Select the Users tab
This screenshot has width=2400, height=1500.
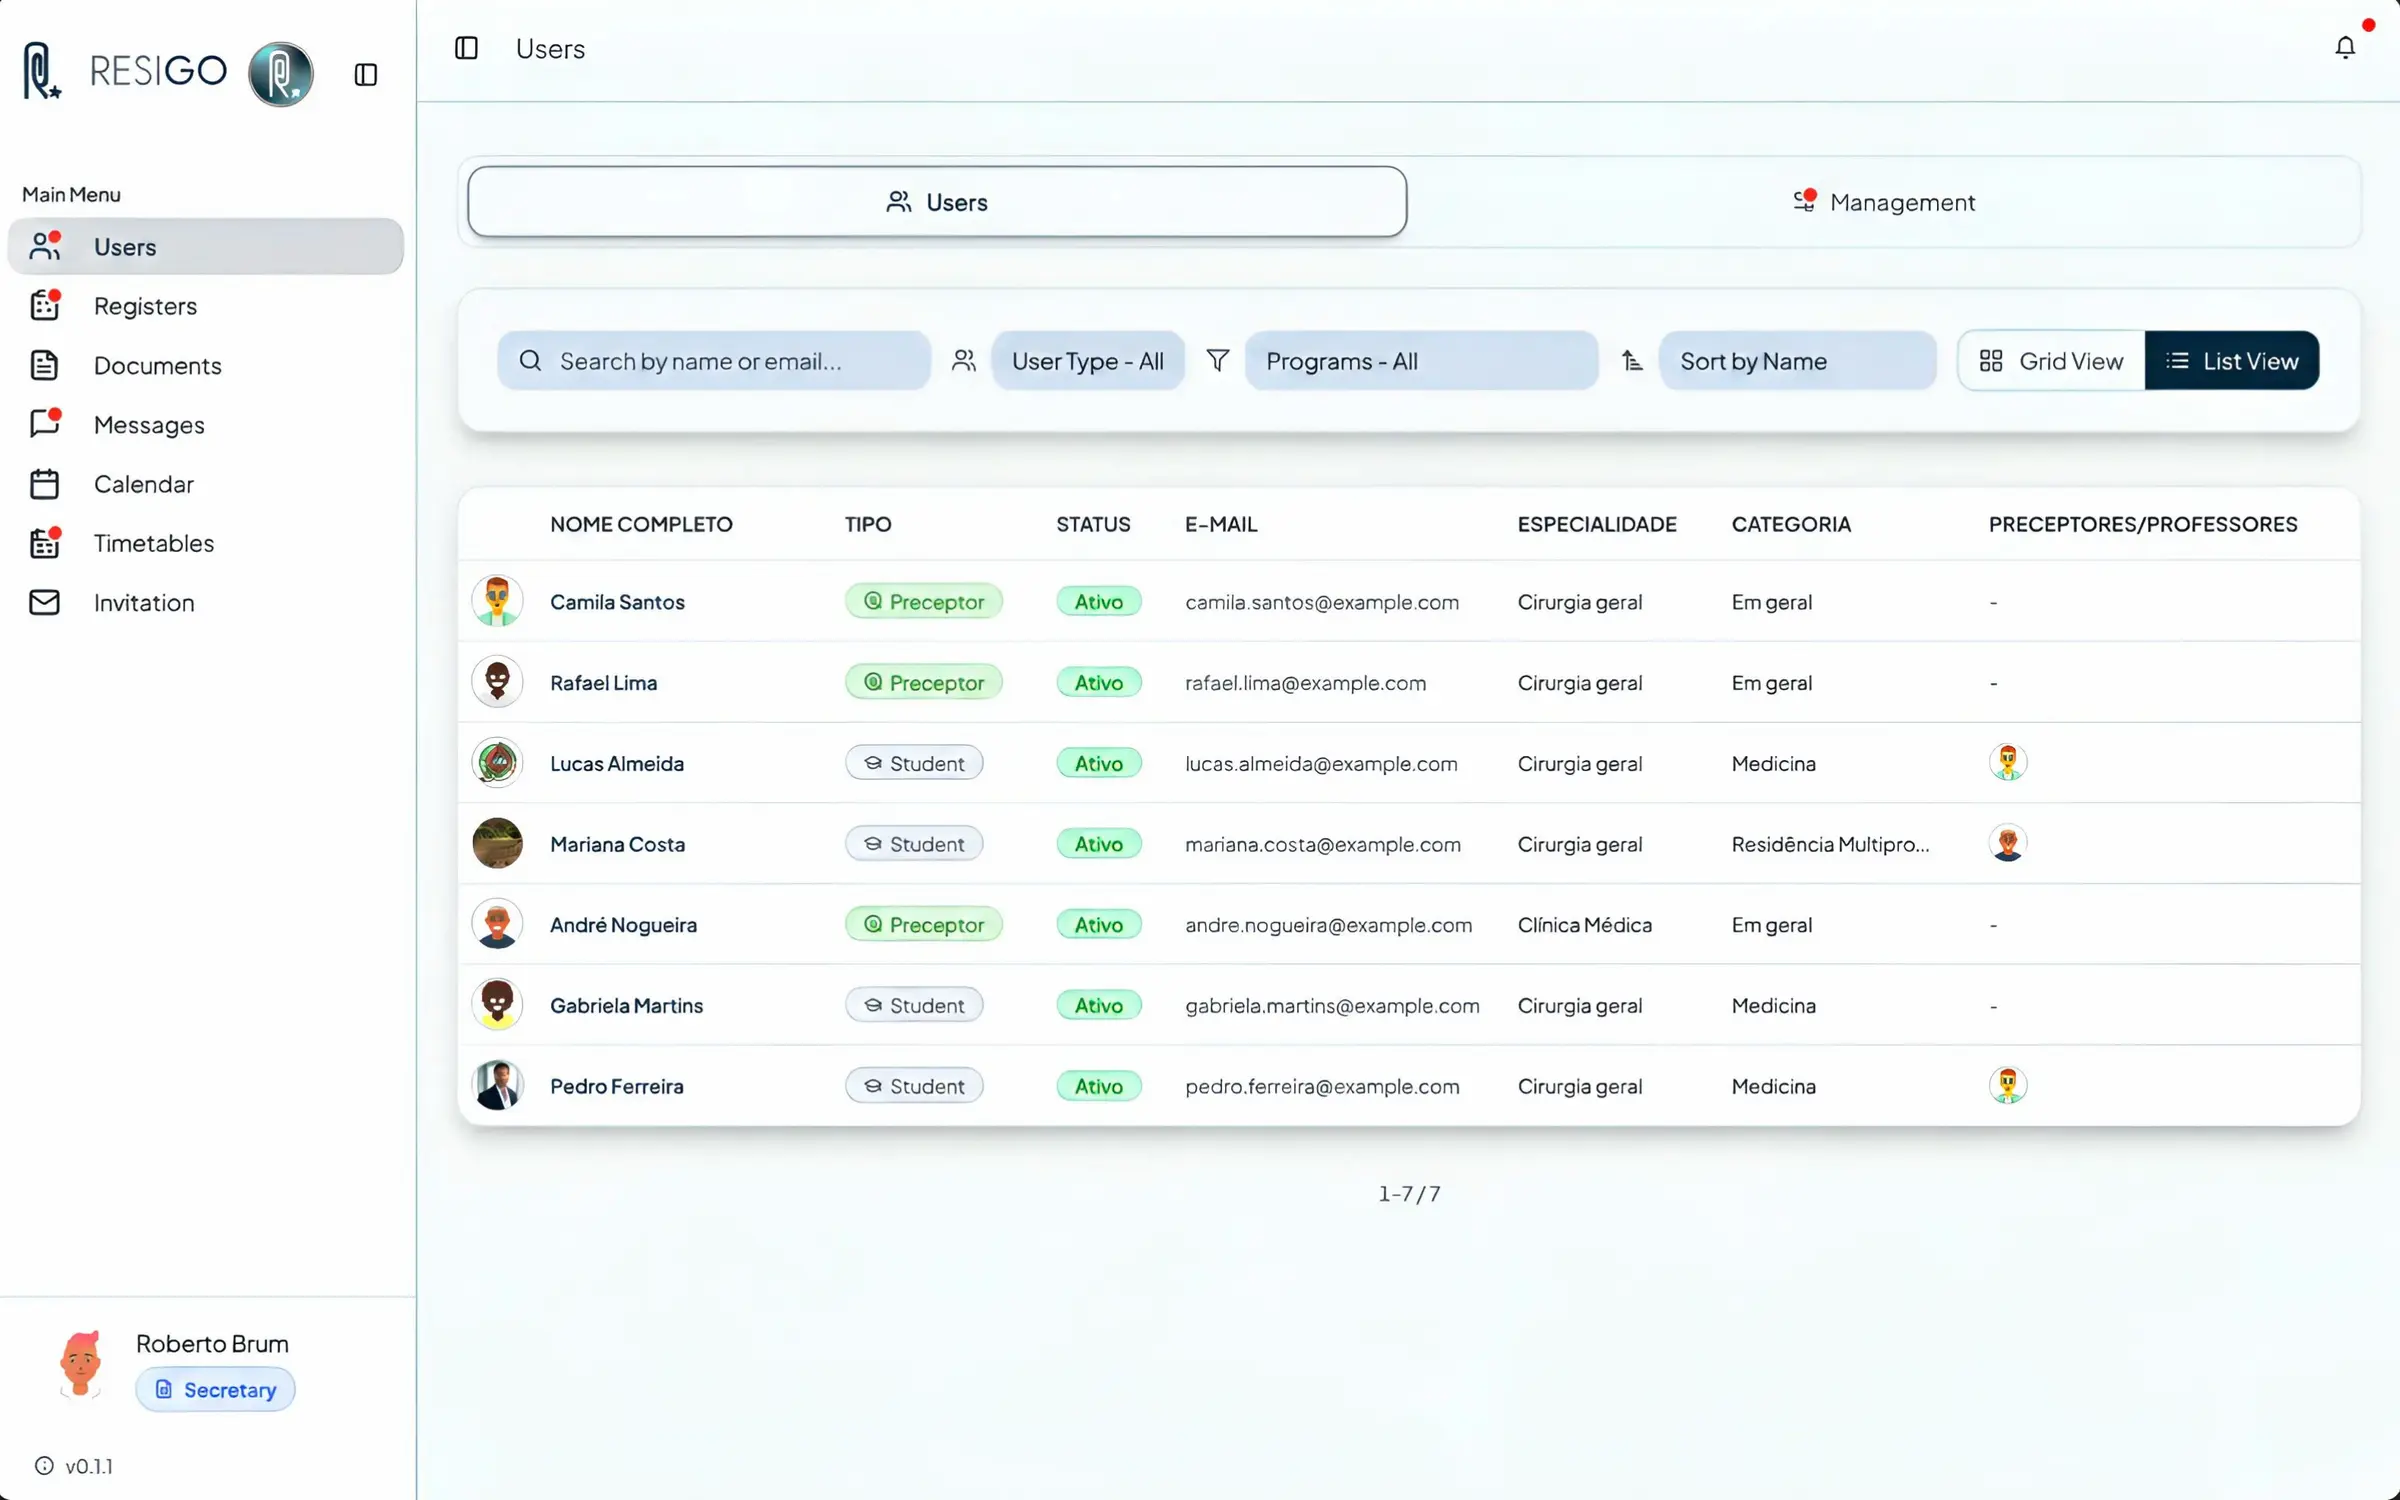coord(937,202)
